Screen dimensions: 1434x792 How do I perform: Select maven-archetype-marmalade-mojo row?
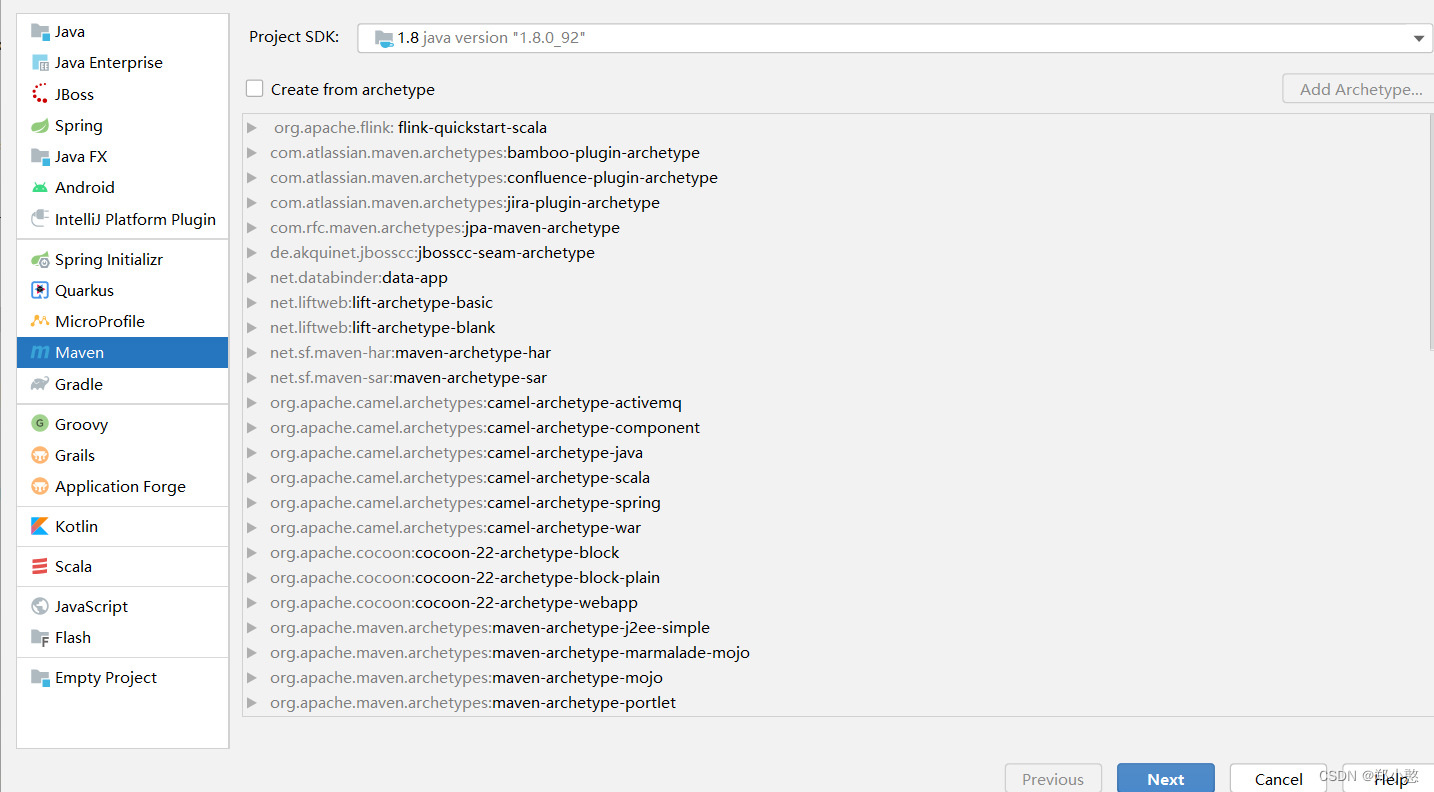pyautogui.click(x=836, y=652)
